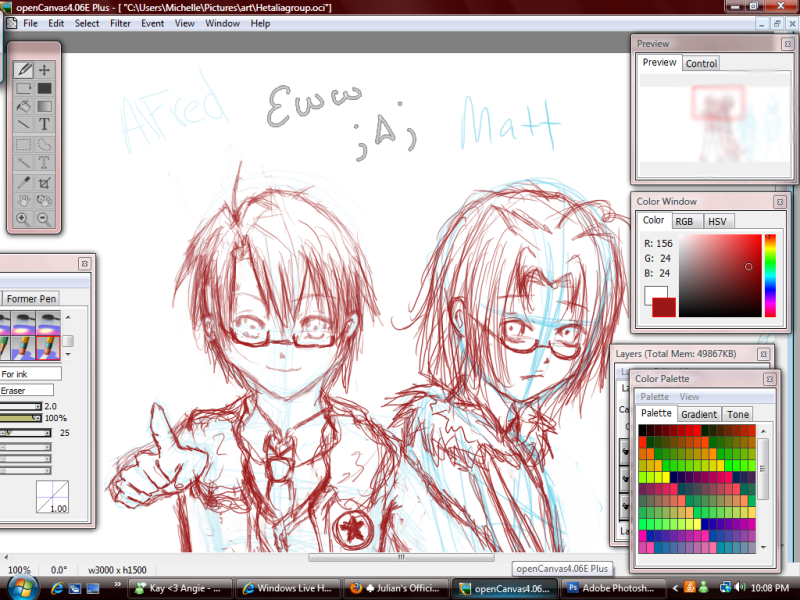Open the Help menu
The height and width of the screenshot is (600, 800).
coord(260,23)
